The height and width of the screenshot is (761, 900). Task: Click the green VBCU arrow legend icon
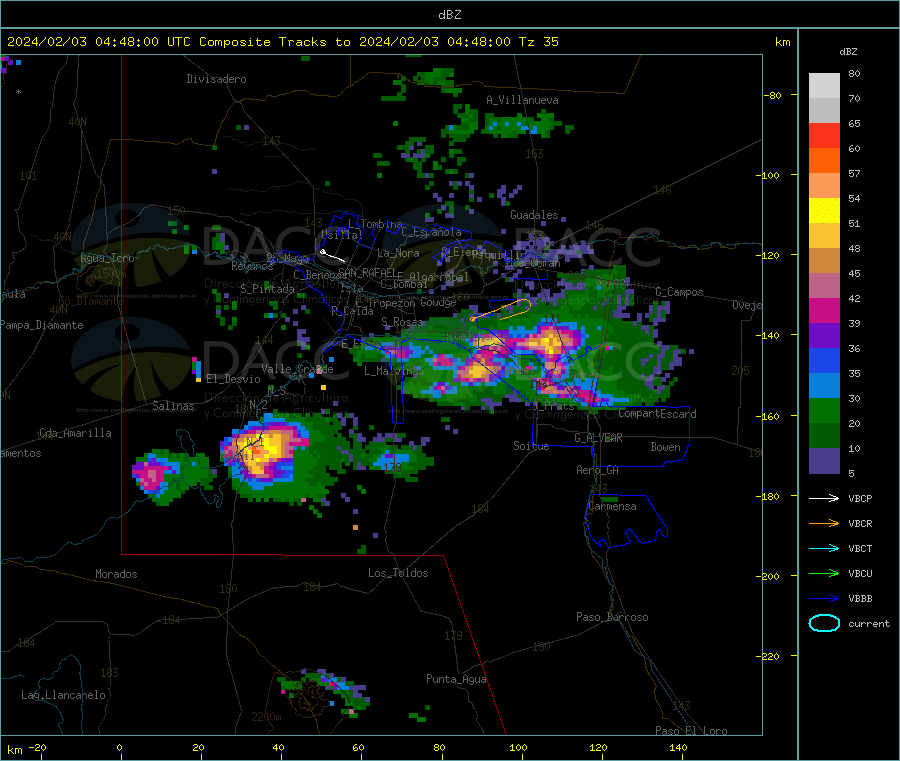point(824,573)
